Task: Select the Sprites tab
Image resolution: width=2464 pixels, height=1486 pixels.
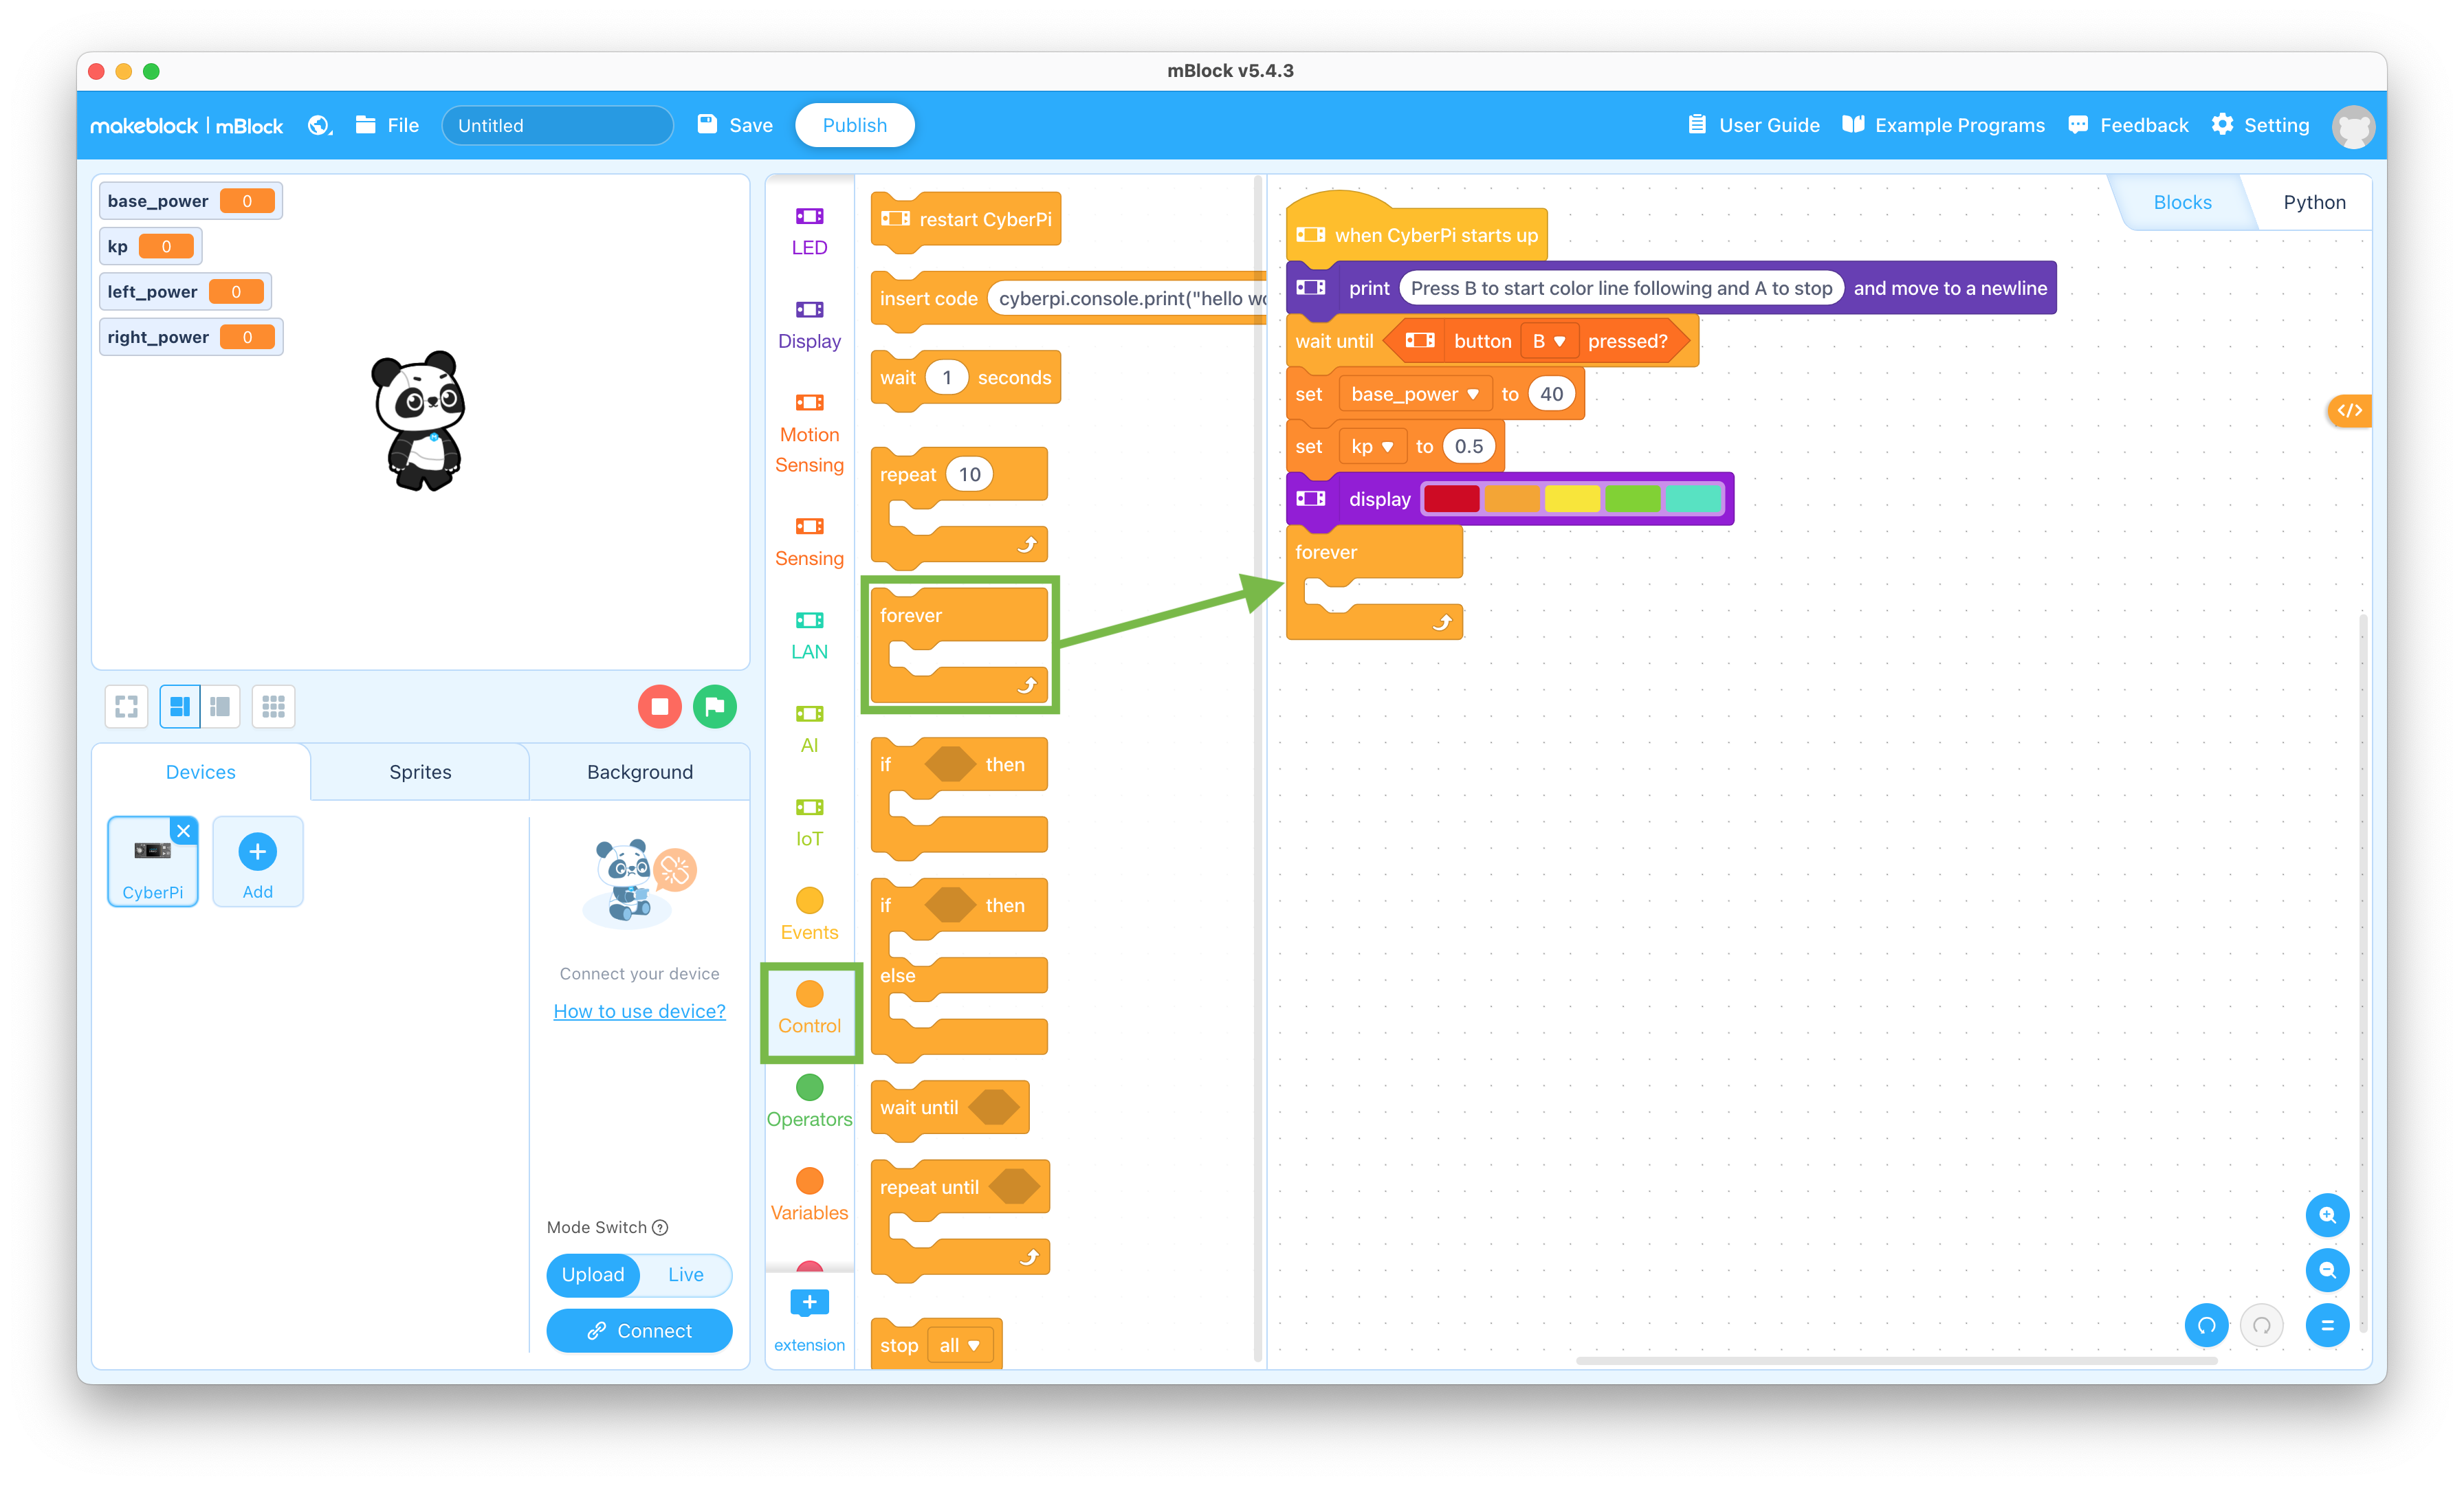Action: pyautogui.click(x=419, y=770)
